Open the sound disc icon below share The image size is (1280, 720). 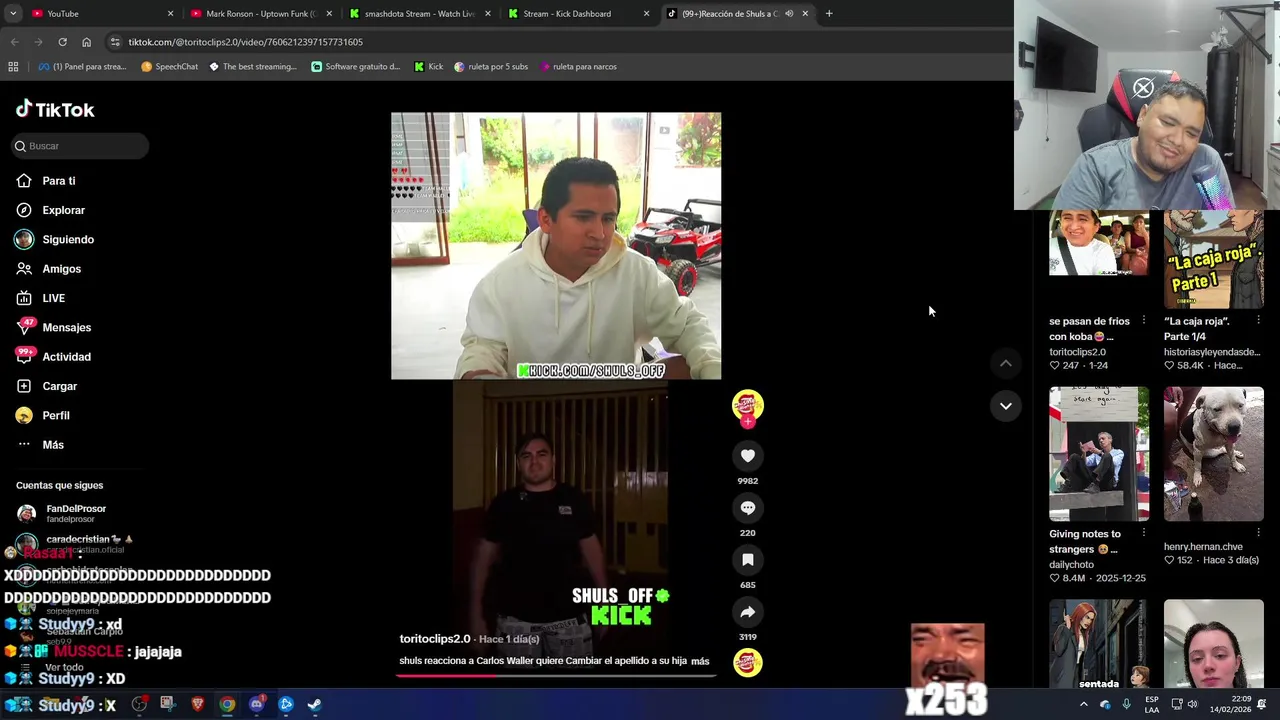pos(747,663)
